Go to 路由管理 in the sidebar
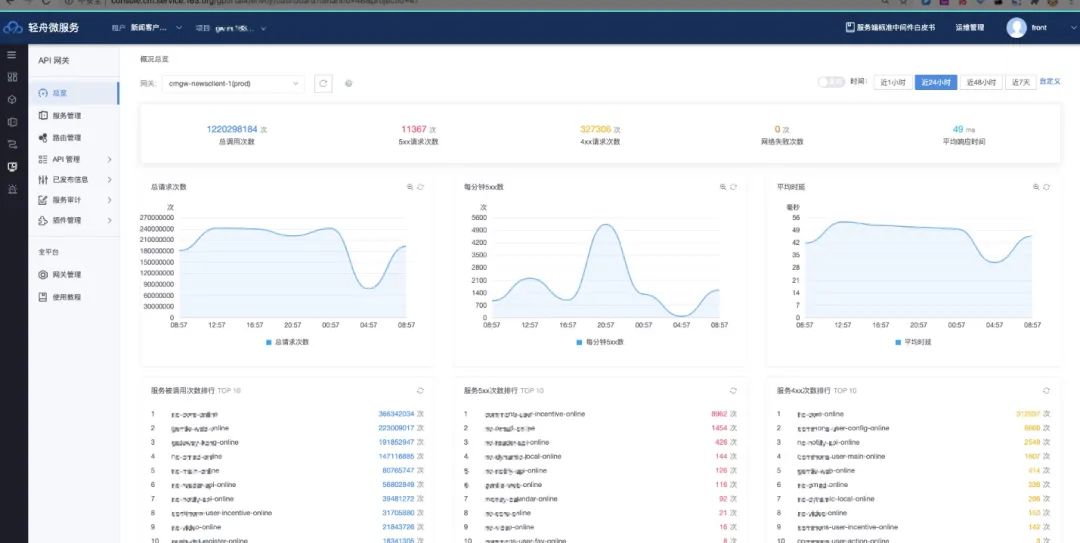Viewport: 1080px width, 543px height. (x=66, y=138)
